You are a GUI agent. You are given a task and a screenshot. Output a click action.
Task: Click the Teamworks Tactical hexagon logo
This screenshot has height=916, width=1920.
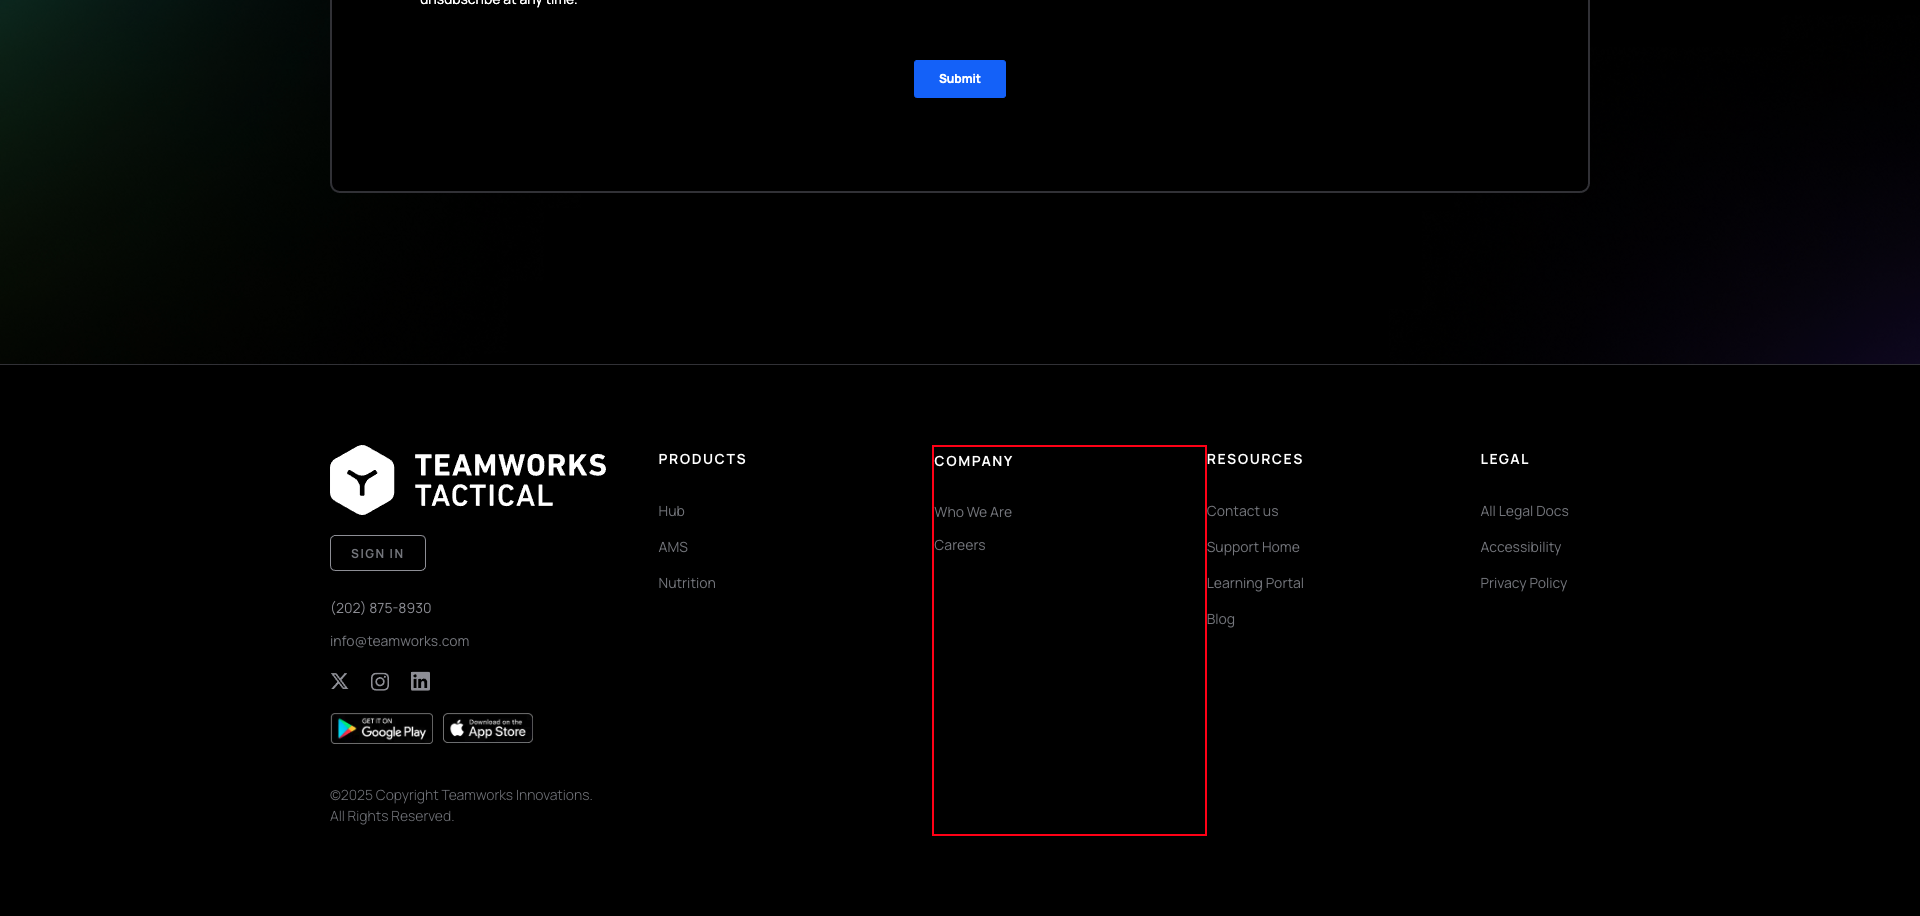(x=363, y=478)
